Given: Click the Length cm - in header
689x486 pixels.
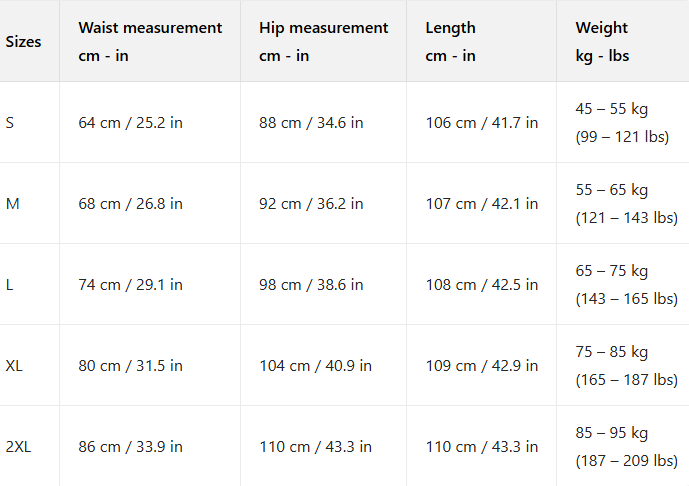Looking at the screenshot, I should [450, 41].
